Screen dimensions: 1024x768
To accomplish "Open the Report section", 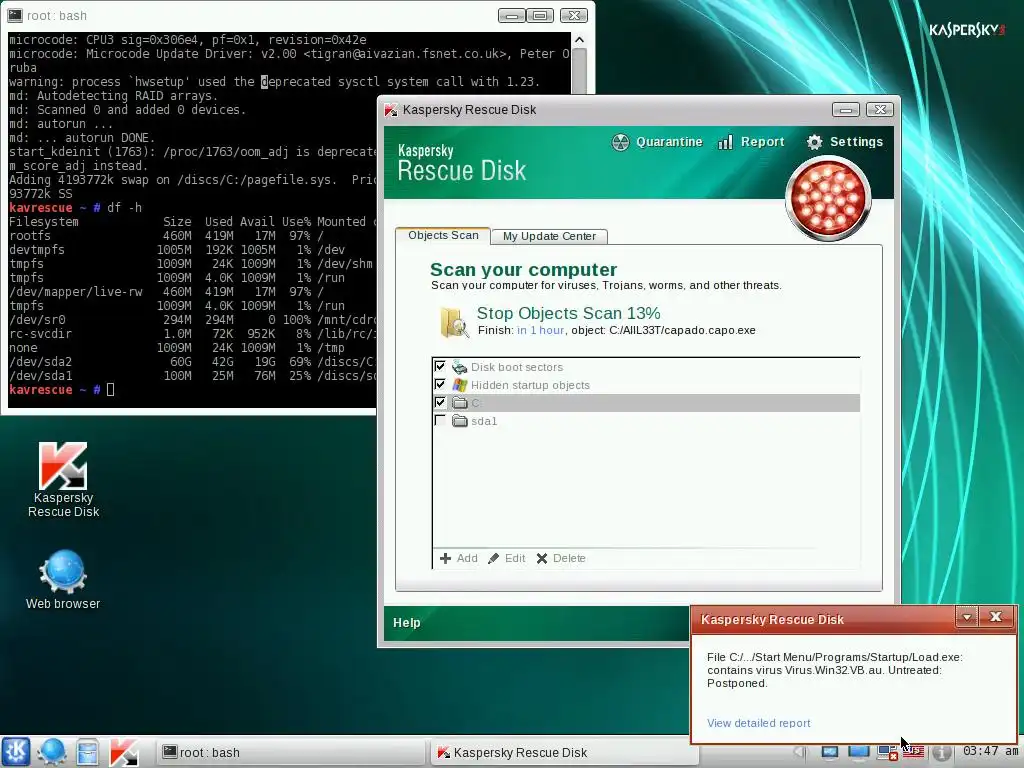I will [751, 142].
